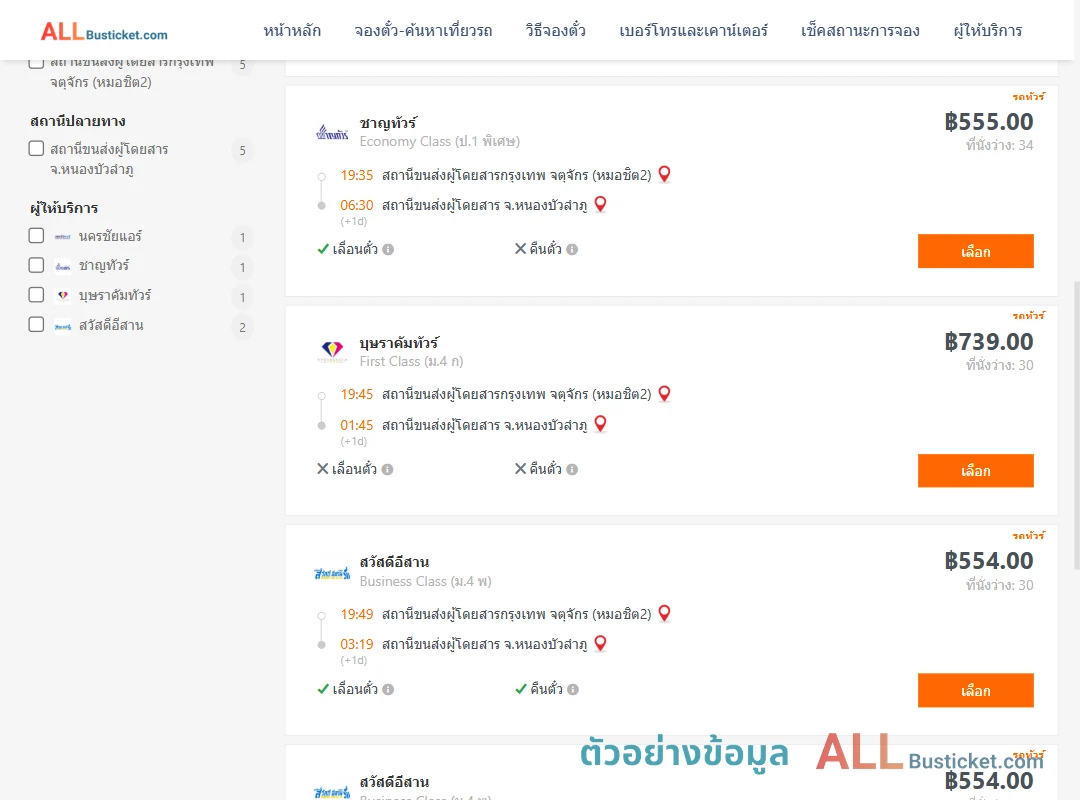Click departure time 19:35
This screenshot has width=1080, height=800.
(356, 175)
